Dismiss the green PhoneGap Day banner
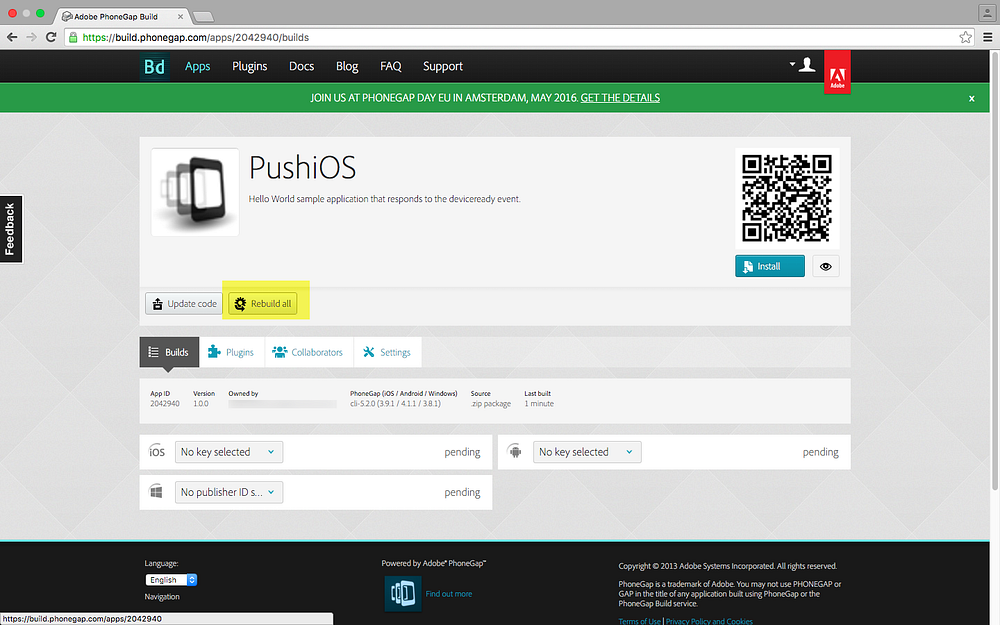This screenshot has height=625, width=1000. [x=971, y=98]
